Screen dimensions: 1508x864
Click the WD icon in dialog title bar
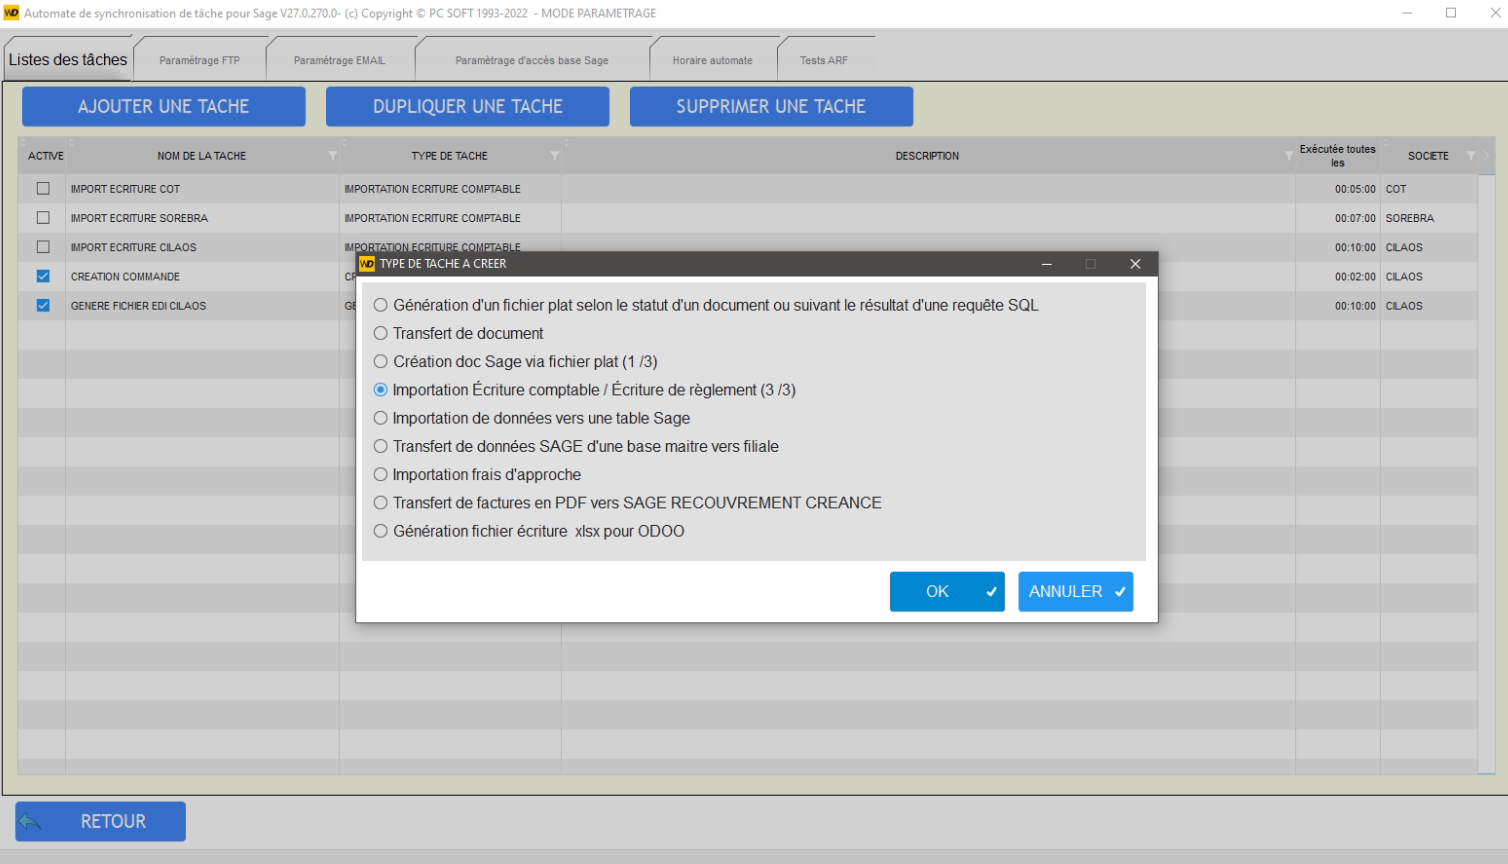pos(367,264)
